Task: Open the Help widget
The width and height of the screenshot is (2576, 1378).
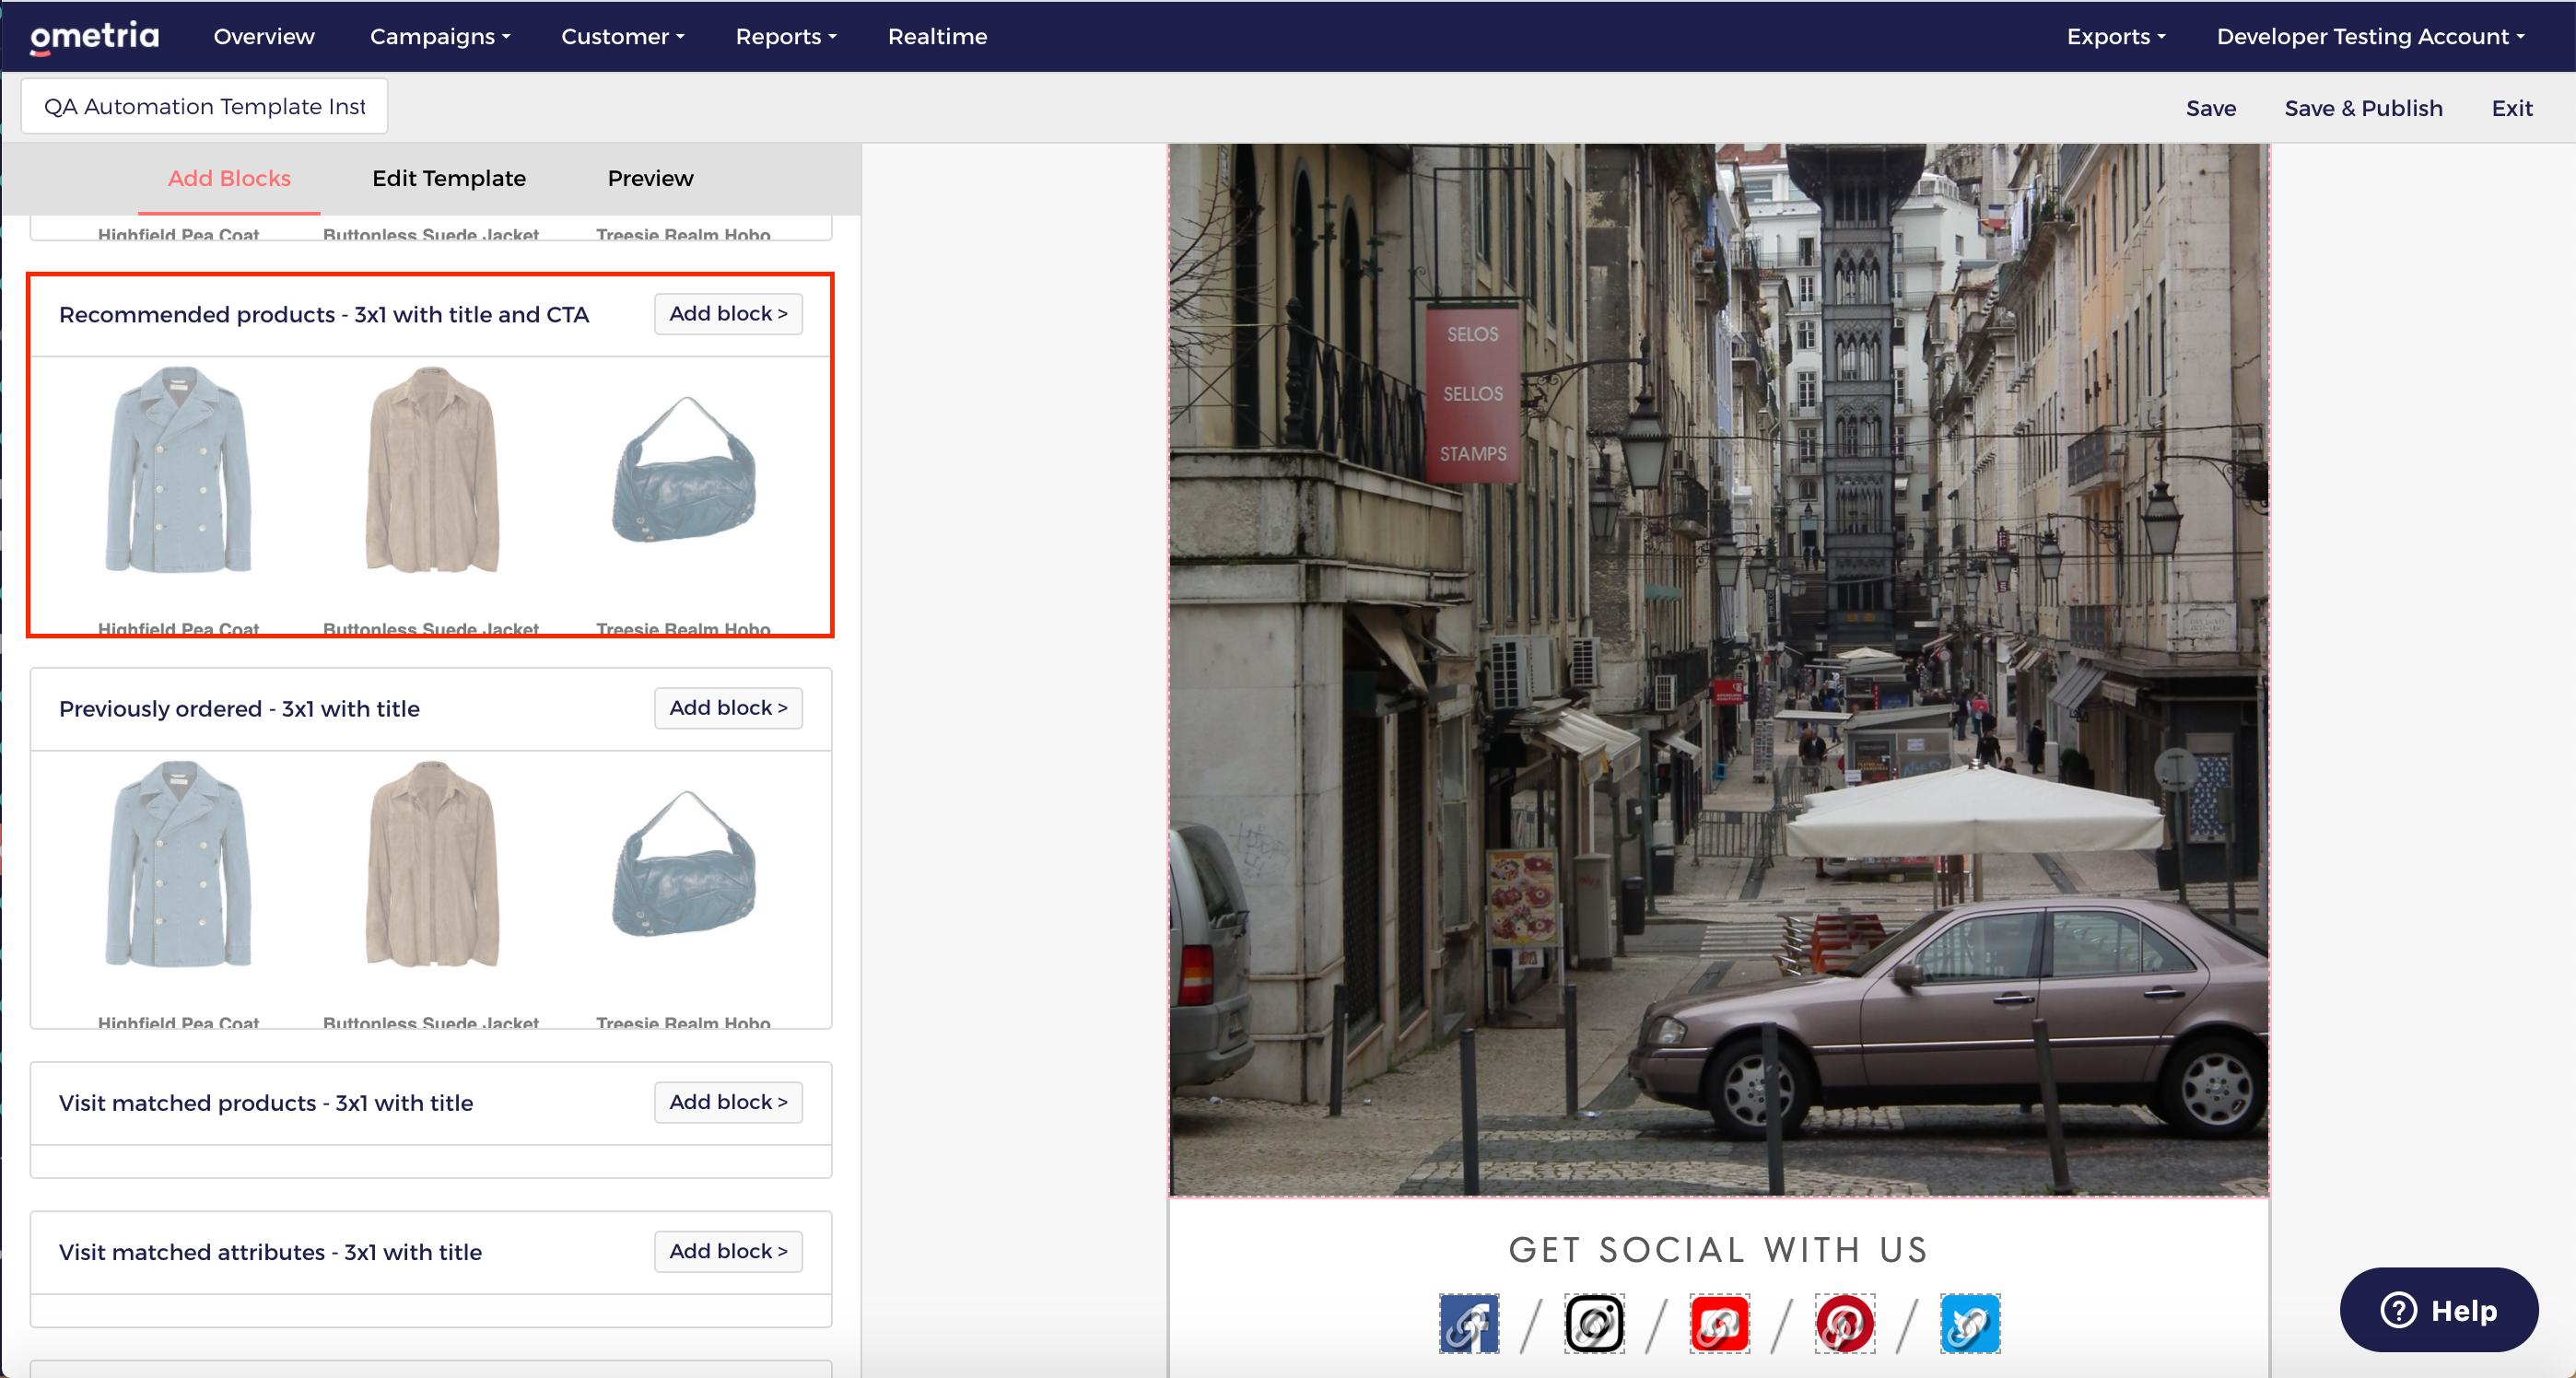Action: 2438,1310
